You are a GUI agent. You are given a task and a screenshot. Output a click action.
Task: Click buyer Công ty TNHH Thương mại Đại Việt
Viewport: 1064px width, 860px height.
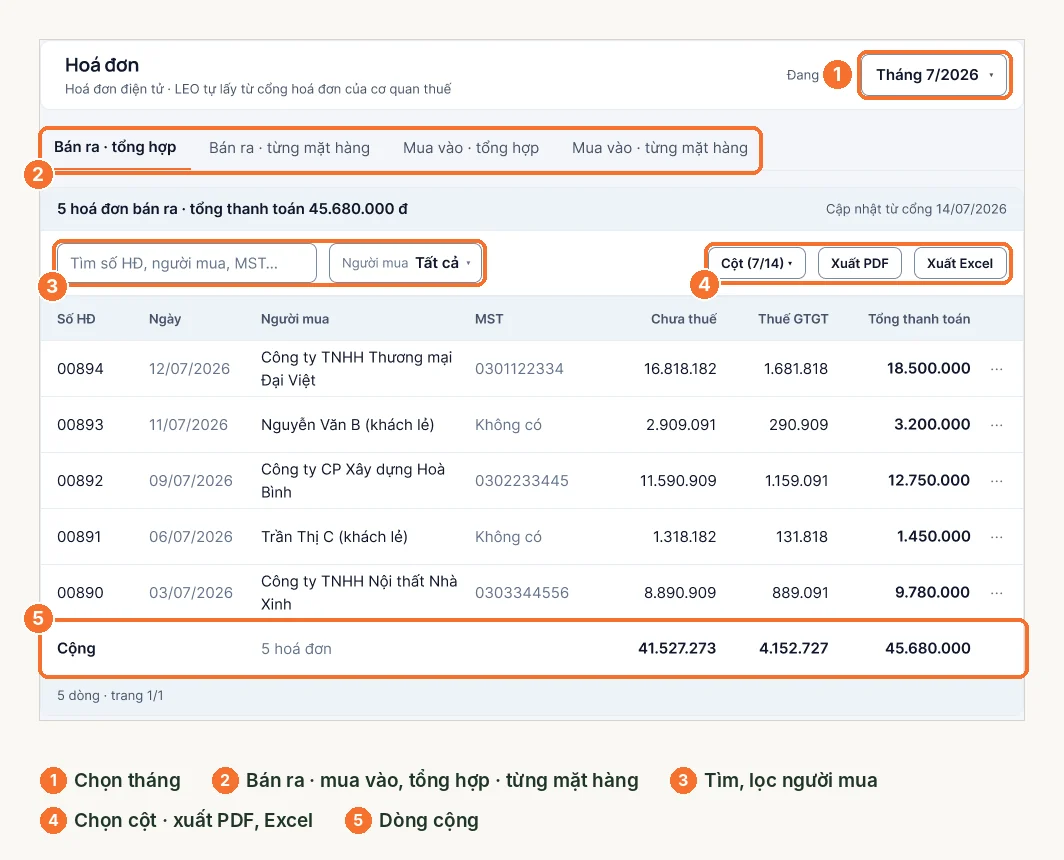(x=356, y=369)
